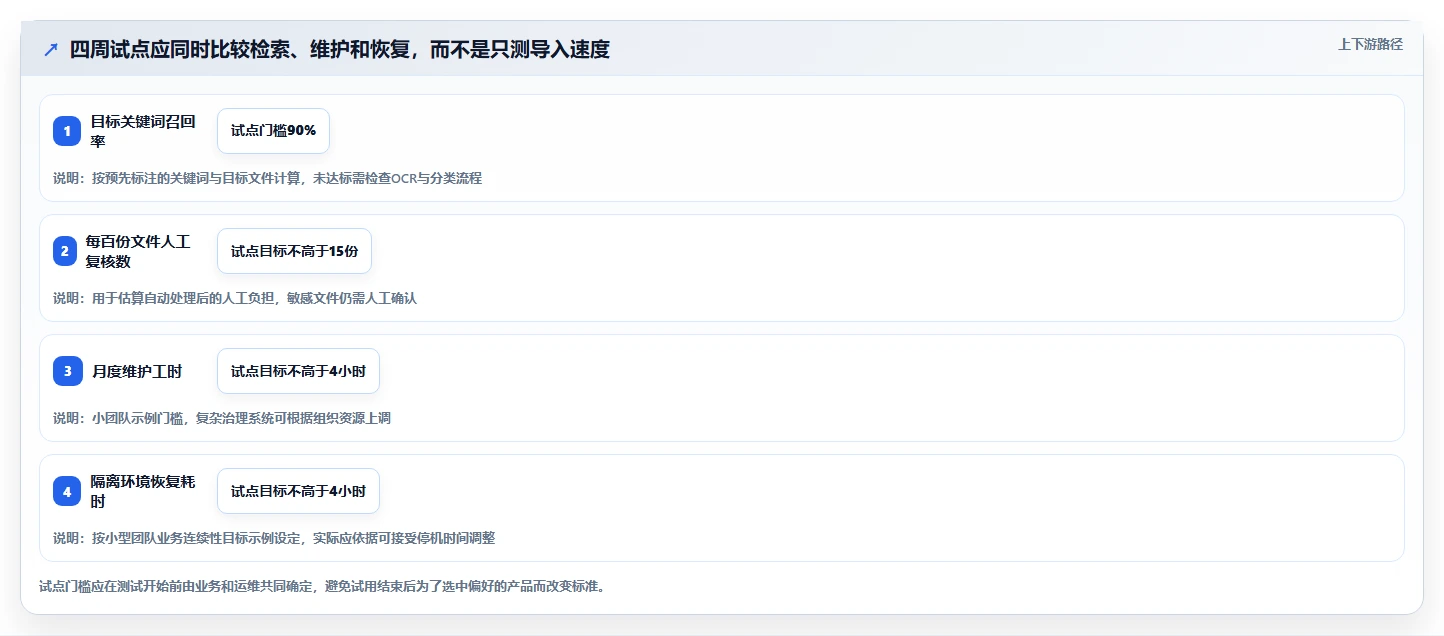Click step number badge 4
This screenshot has width=1444, height=636.
(x=67, y=491)
